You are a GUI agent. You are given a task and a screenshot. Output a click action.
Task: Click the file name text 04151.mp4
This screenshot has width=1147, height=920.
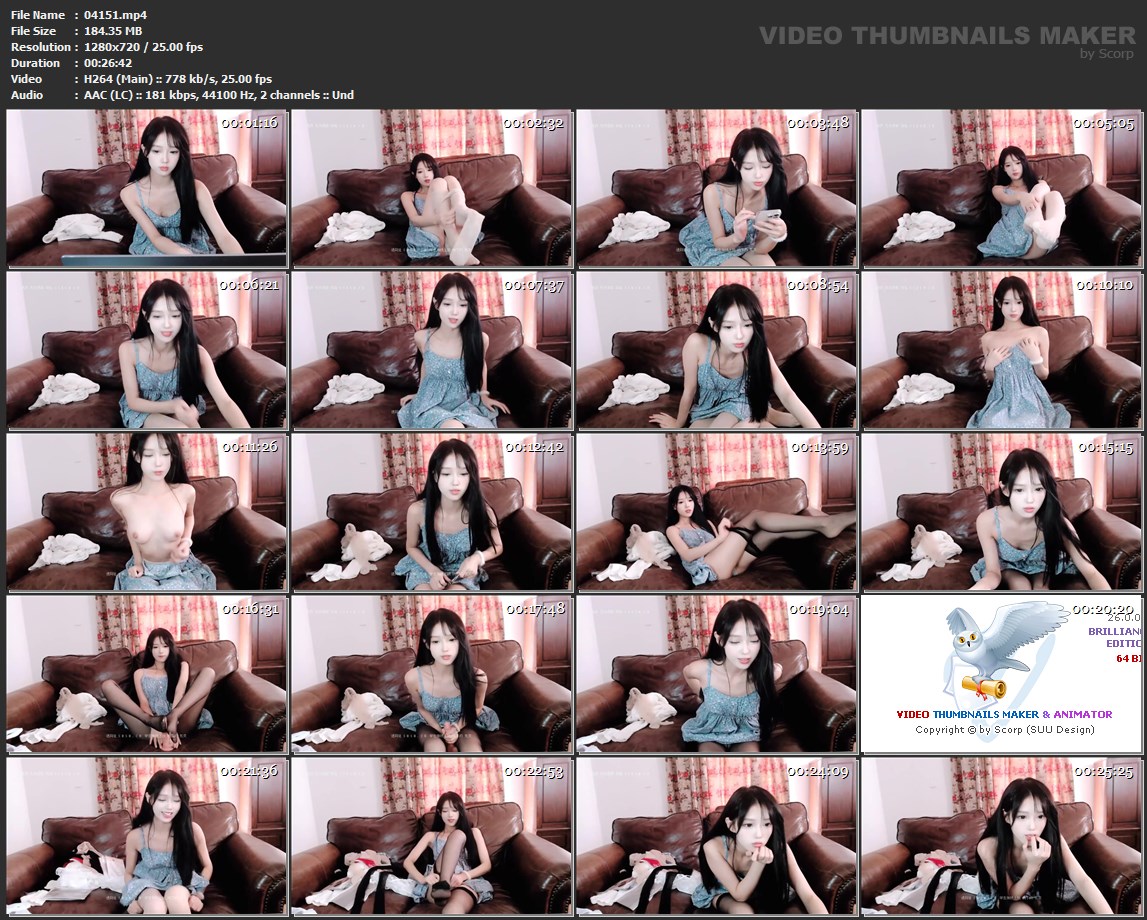[115, 15]
